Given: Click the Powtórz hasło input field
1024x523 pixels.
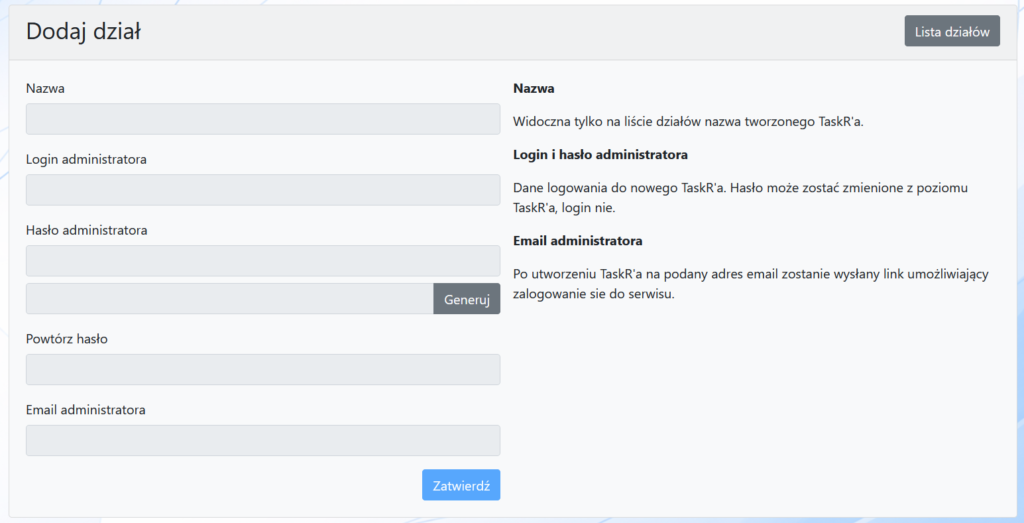Looking at the screenshot, I should (262, 369).
